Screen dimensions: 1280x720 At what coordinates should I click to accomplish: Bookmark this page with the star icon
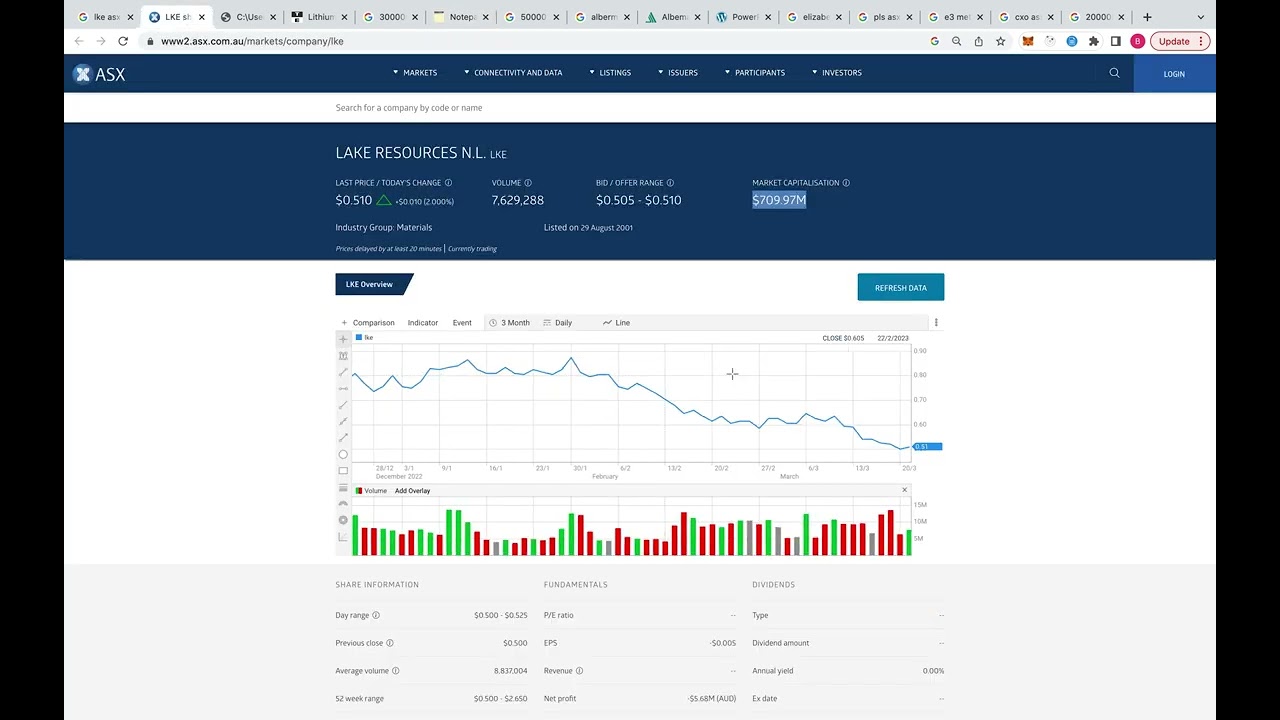click(x=1000, y=41)
